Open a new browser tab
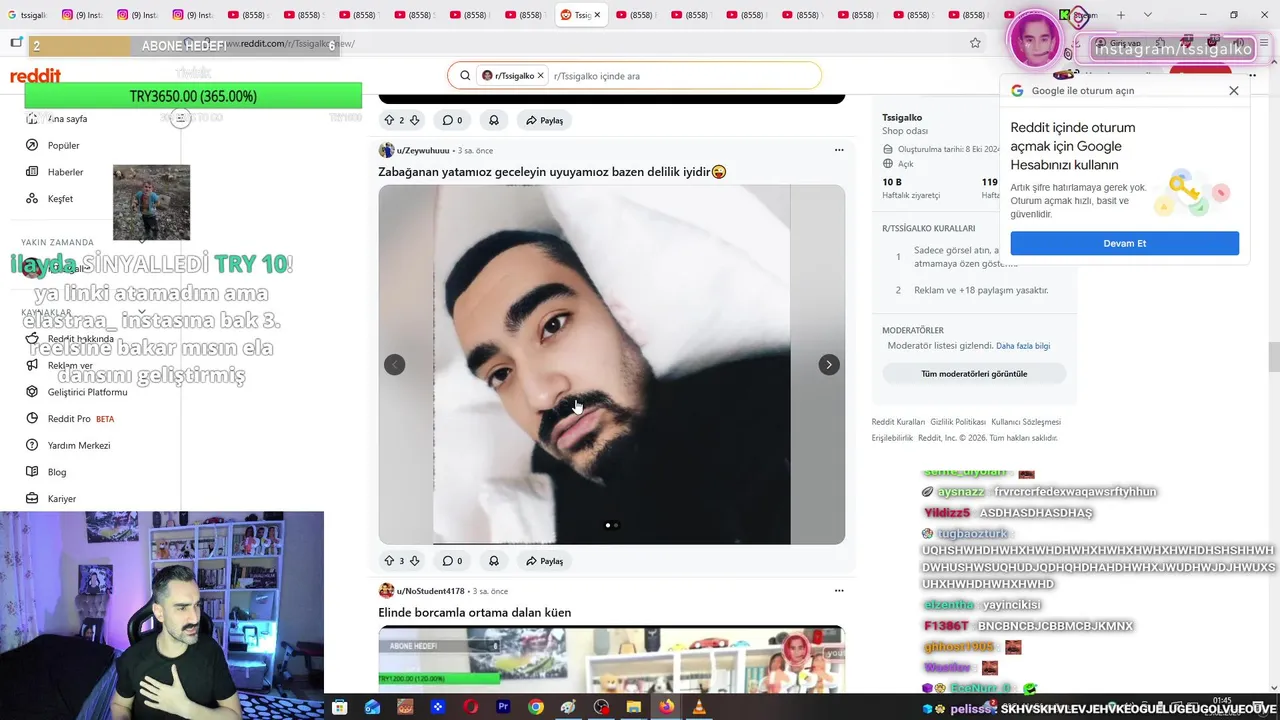The width and height of the screenshot is (1280, 720). [1120, 15]
